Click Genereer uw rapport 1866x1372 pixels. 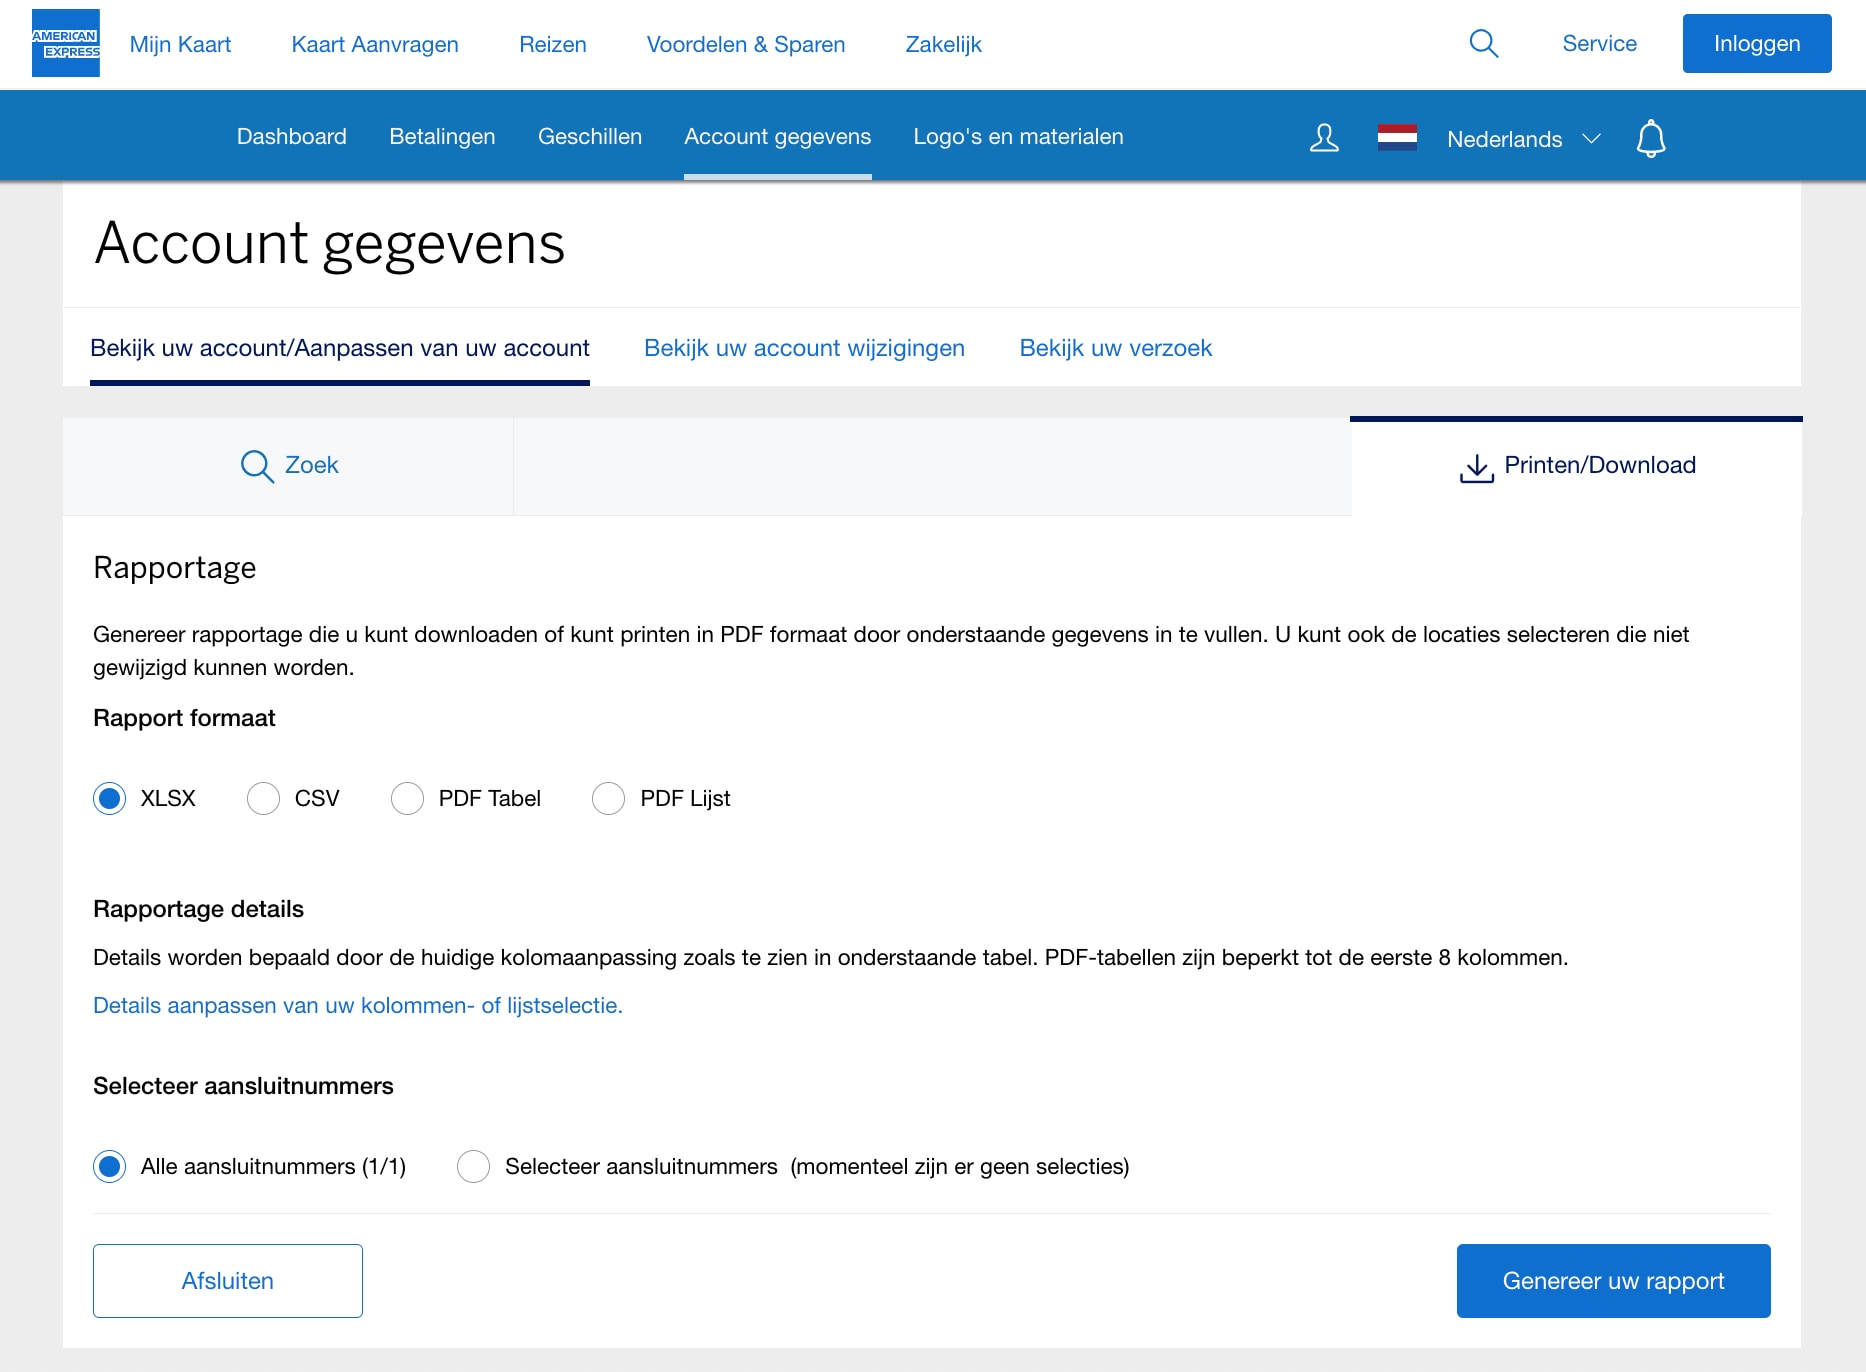1612,1280
